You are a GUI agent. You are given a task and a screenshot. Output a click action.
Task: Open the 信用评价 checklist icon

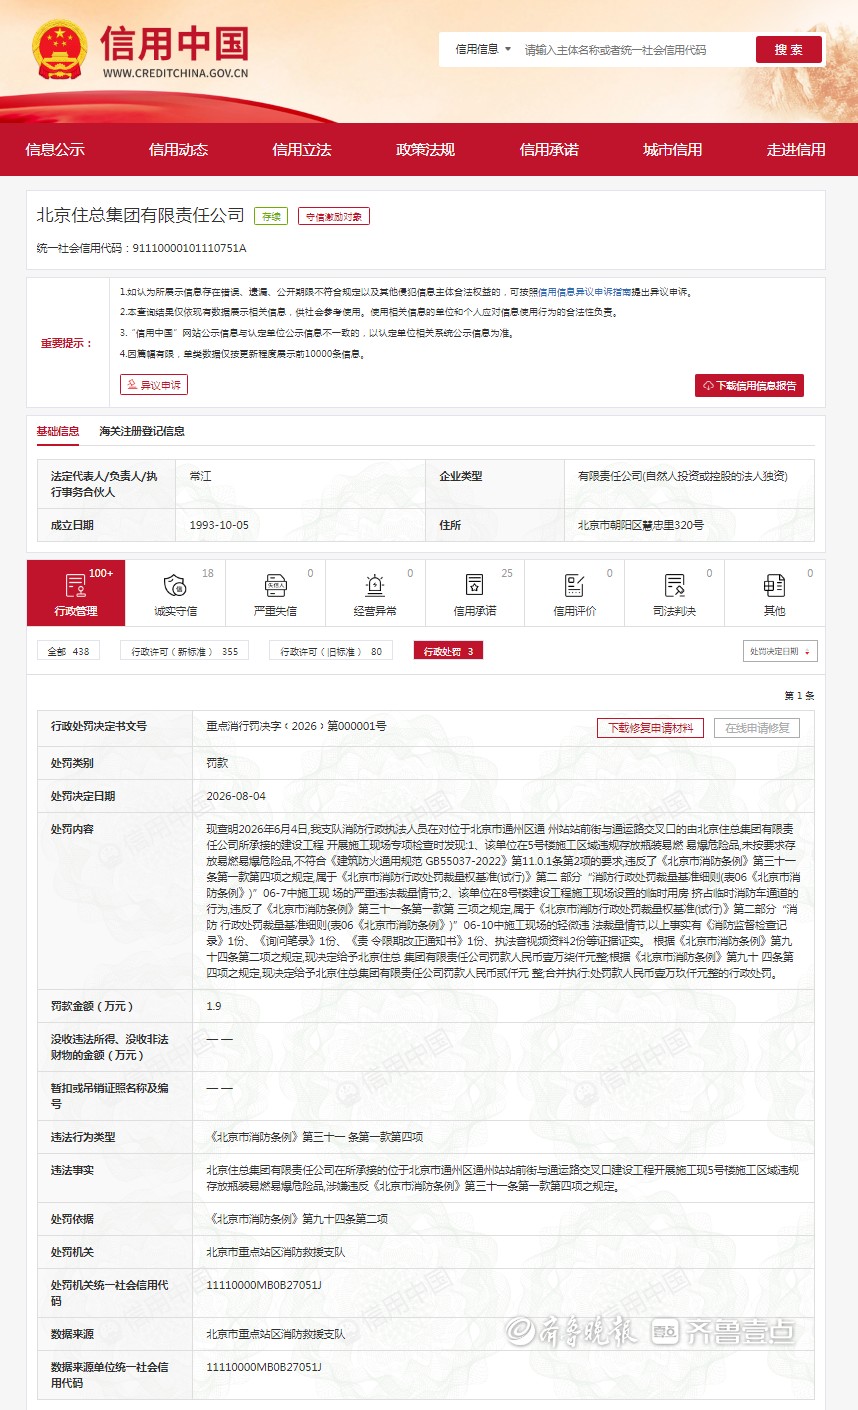coord(574,585)
